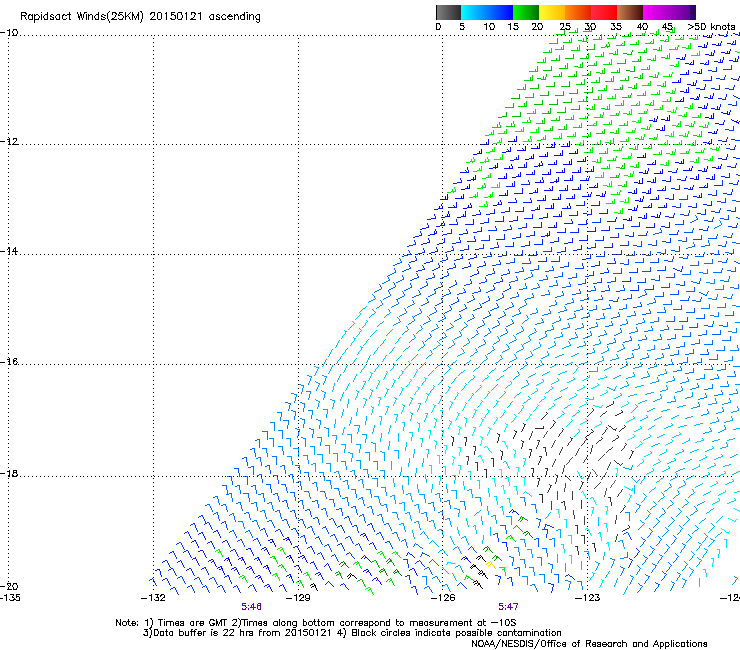The image size is (740, 650).
Task: Select the '40' label under the color bar
Action: pyautogui.click(x=642, y=26)
